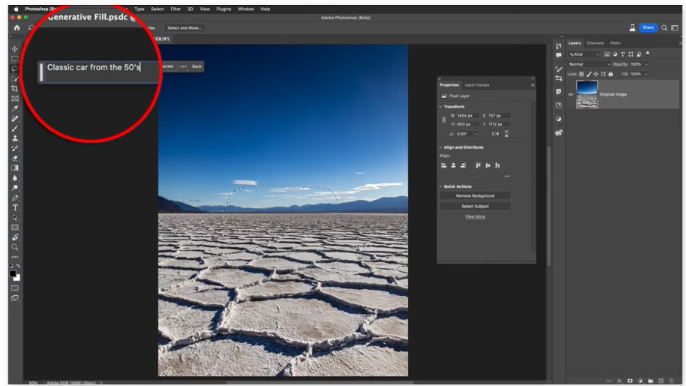686x386 pixels.
Task: Click the Home icon in options bar
Action: (17, 28)
